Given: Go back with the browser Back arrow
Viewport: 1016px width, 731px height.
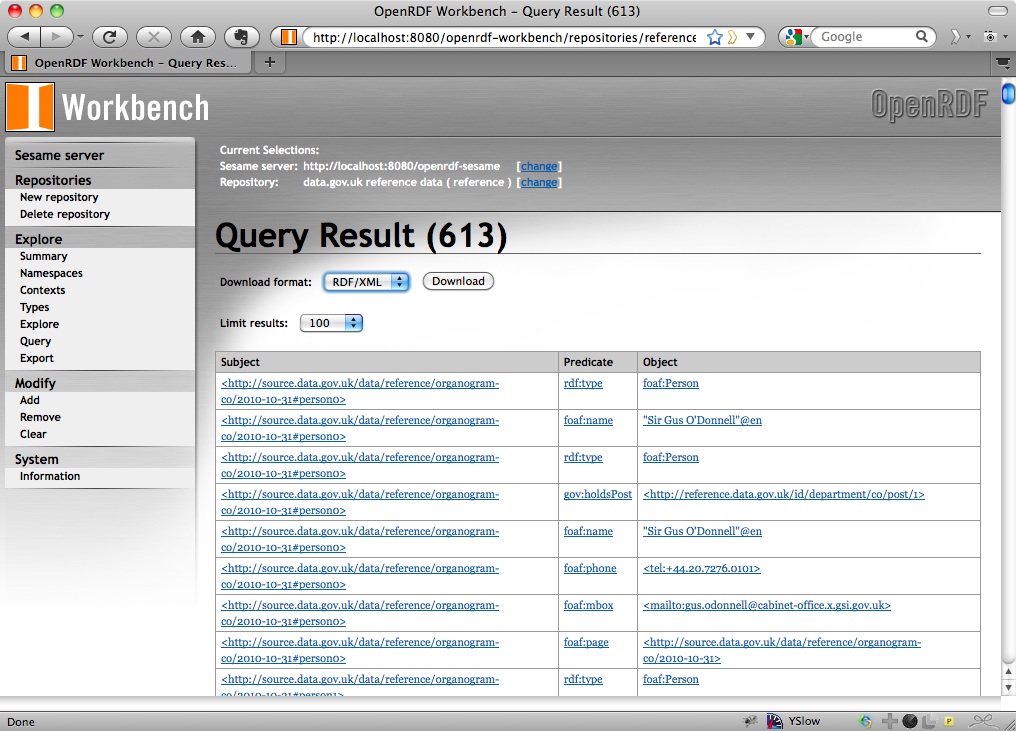Looking at the screenshot, I should pyautogui.click(x=25, y=37).
